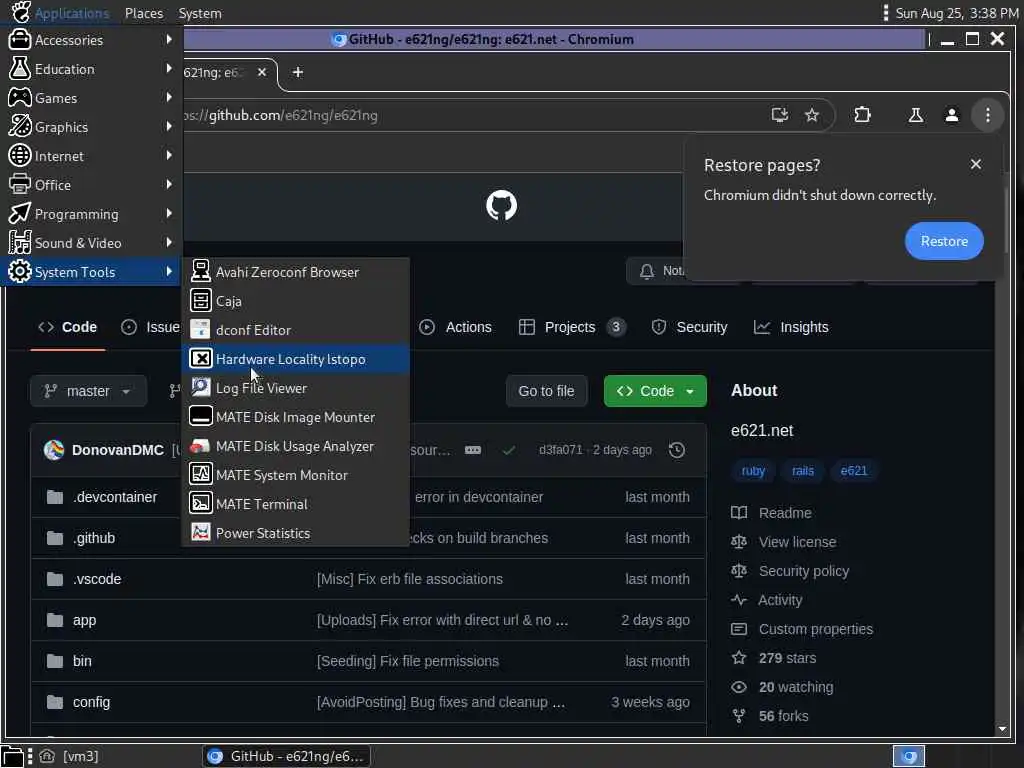Click the MATE System Monitor icon
This screenshot has width=1024, height=768.
[x=200, y=475]
